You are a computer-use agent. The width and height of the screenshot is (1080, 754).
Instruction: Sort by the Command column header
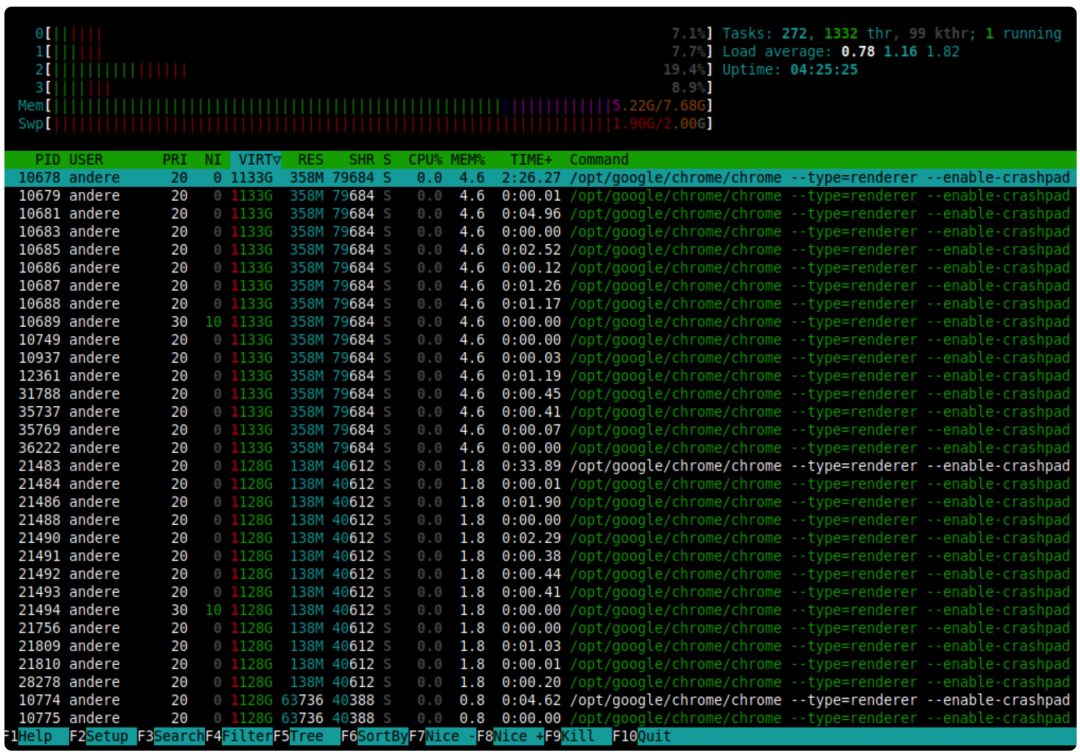[x=599, y=160]
